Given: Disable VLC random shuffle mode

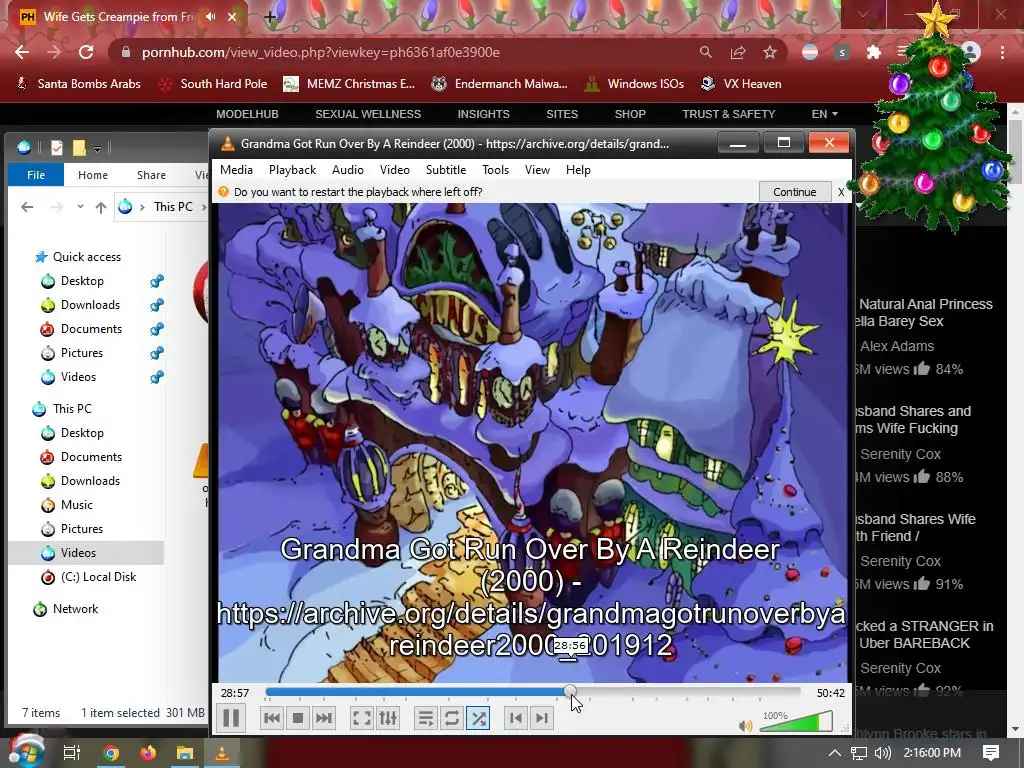Looking at the screenshot, I should tap(478, 718).
